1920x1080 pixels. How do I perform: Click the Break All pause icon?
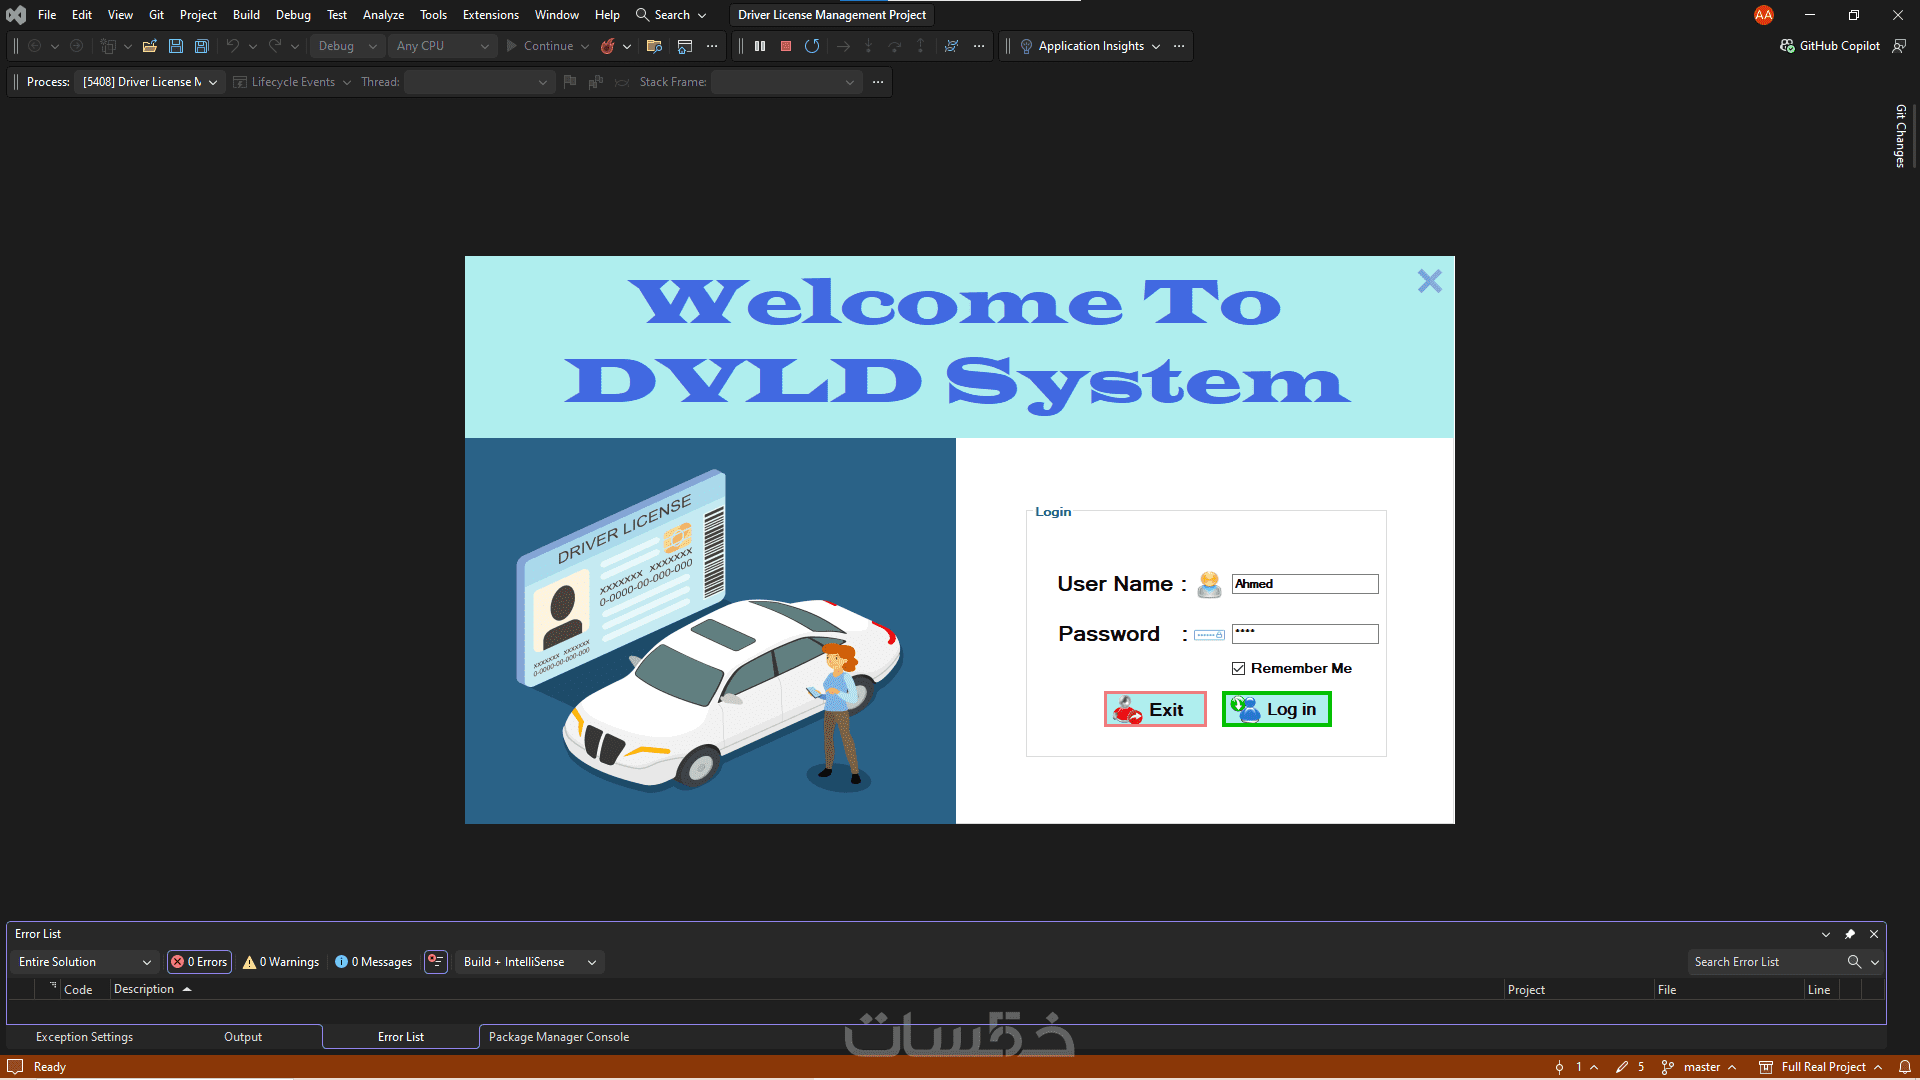point(760,46)
